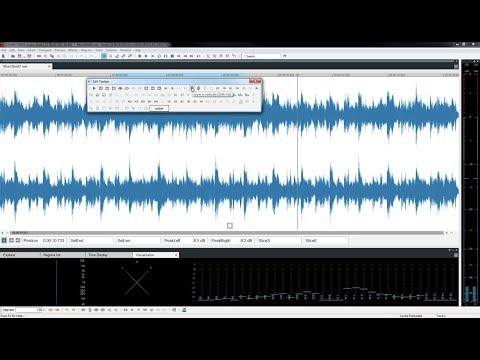The height and width of the screenshot is (360, 480).
Task: Open the Edit menu
Action: tap(12, 50)
